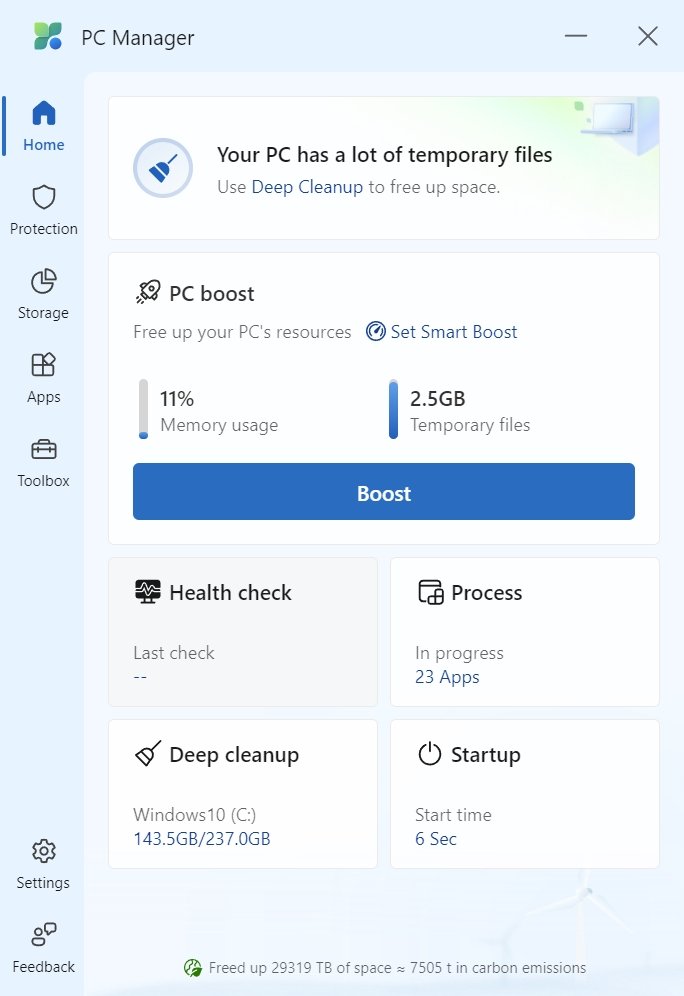684x996 pixels.
Task: Click the 23 Apps link
Action: 447,677
